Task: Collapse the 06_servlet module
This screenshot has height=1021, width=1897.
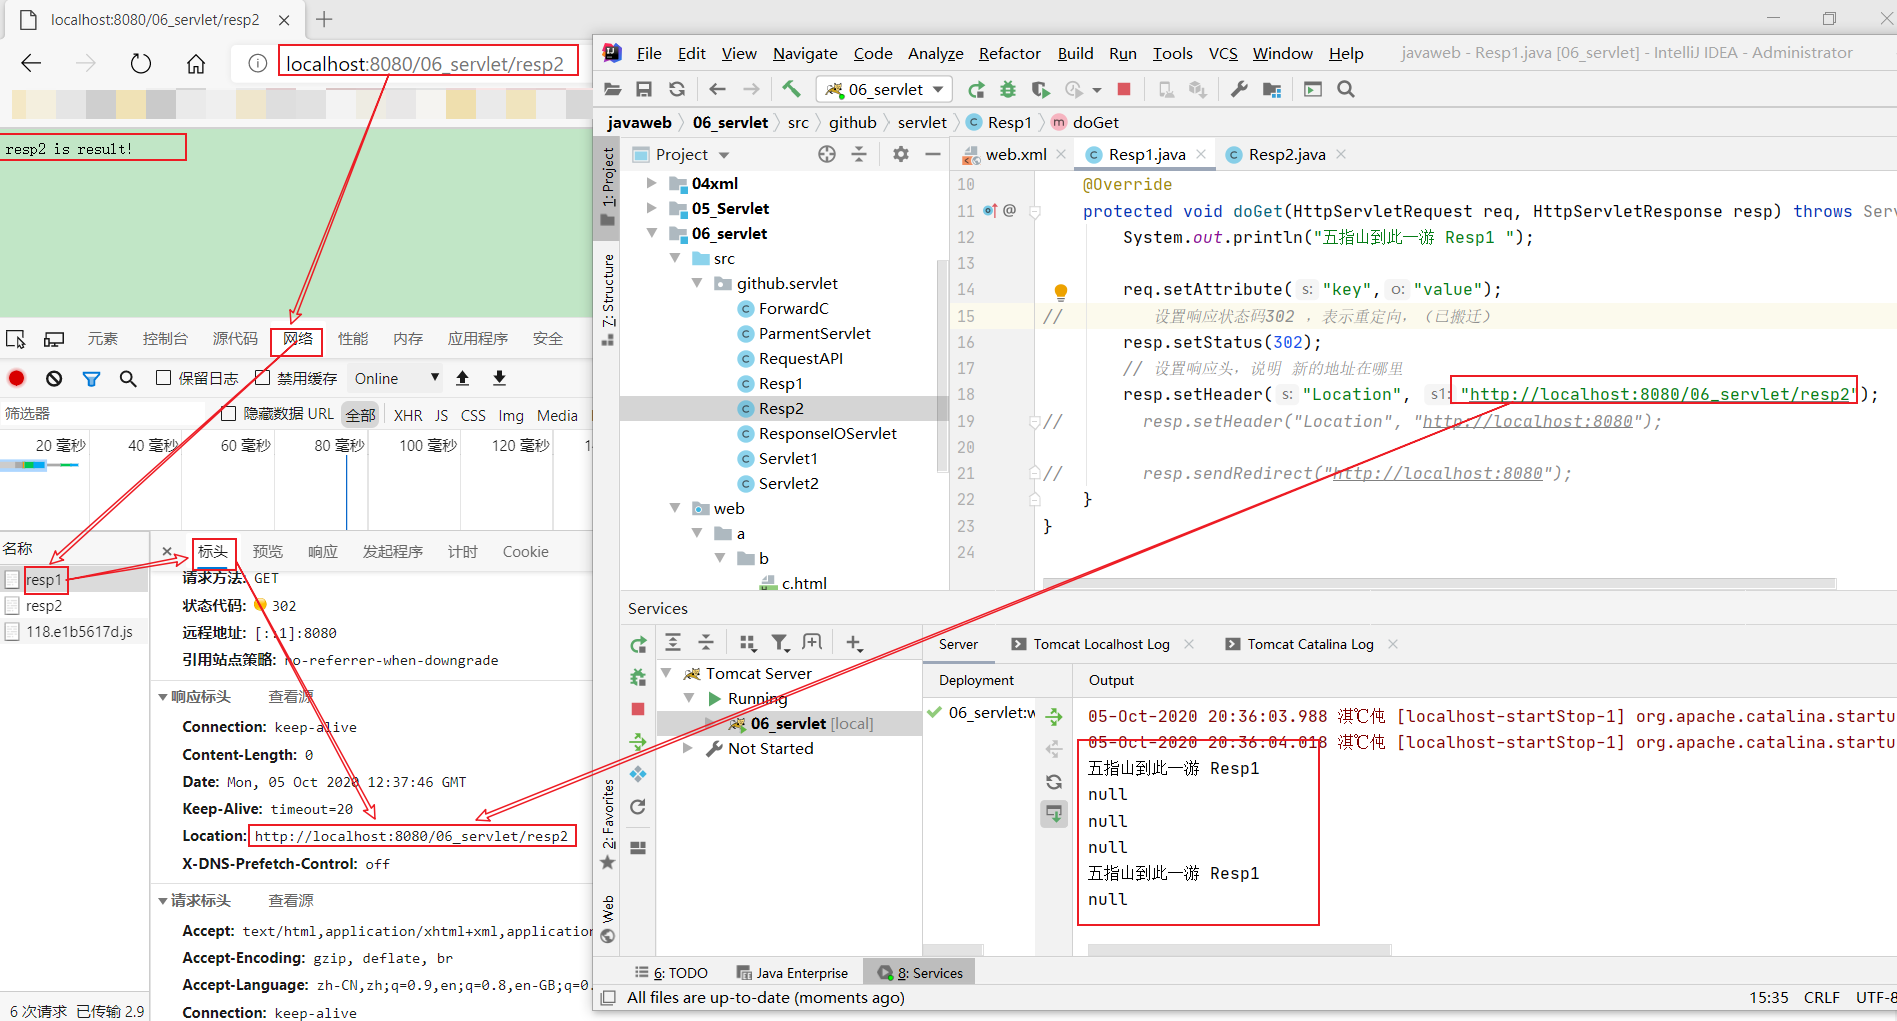Action: click(652, 233)
